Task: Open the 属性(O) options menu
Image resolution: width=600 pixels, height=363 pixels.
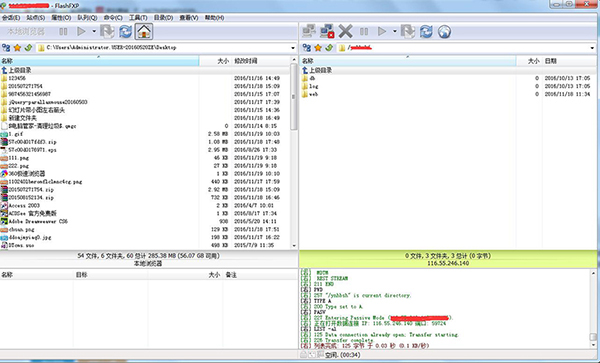Action: (61, 18)
